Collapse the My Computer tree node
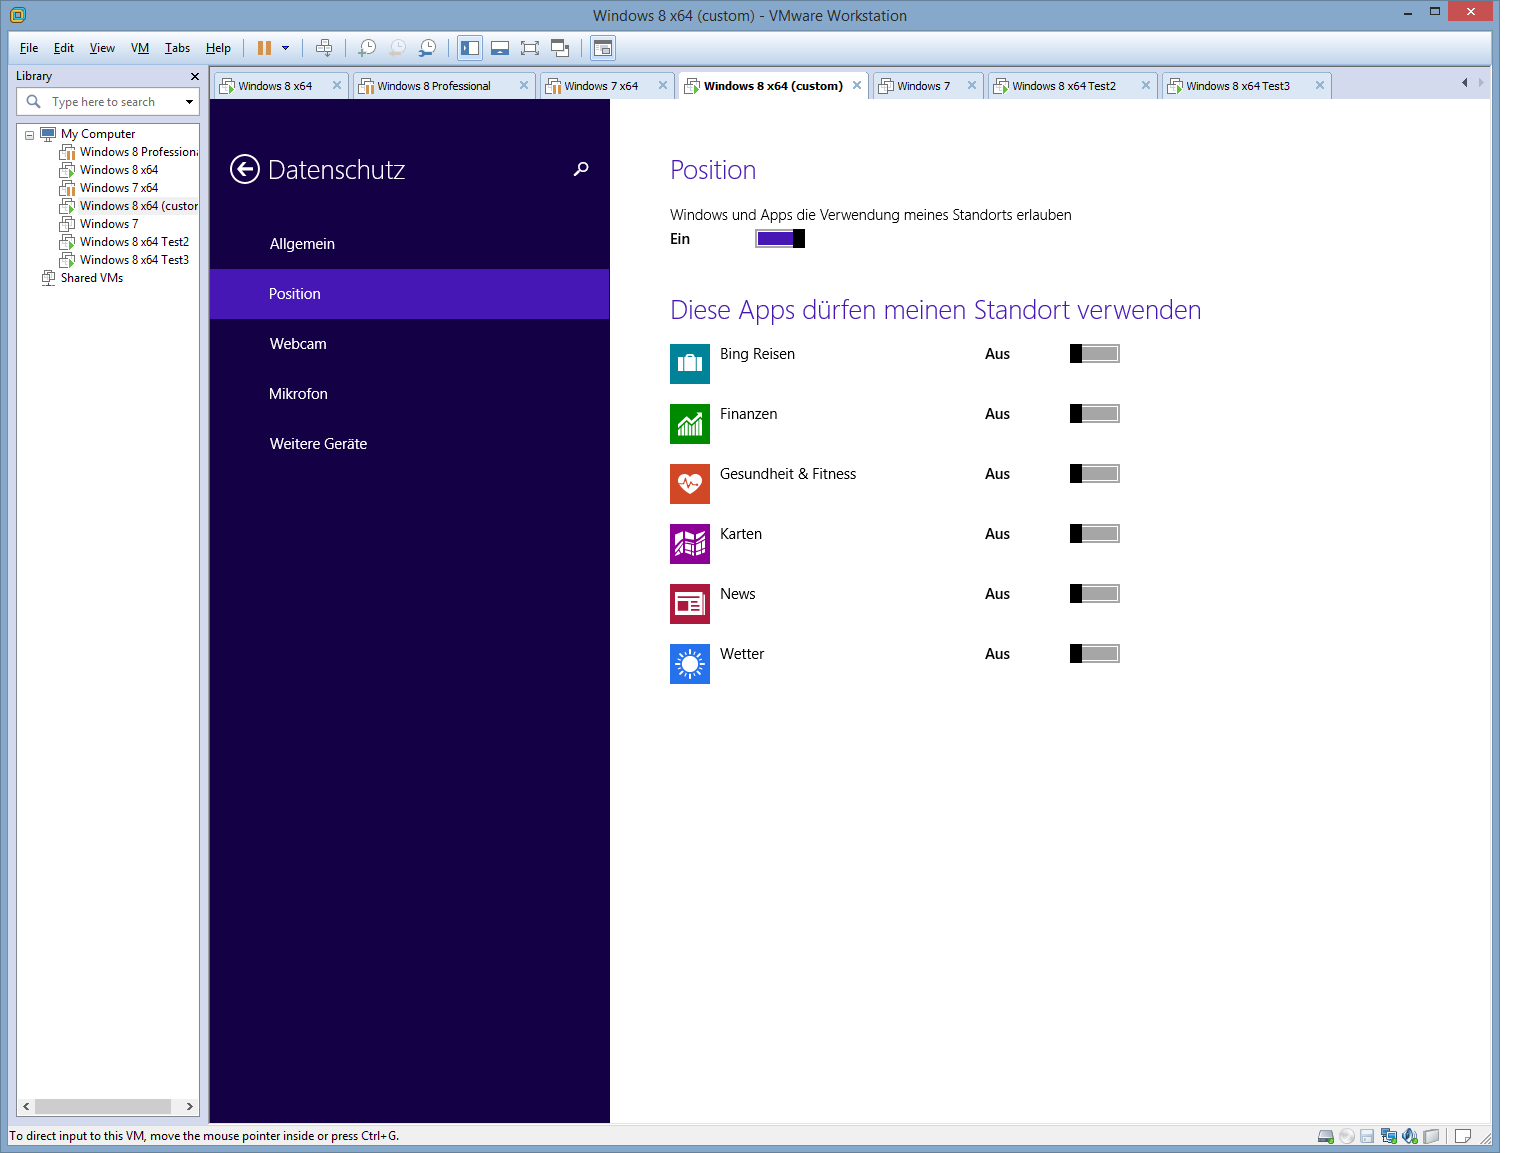The height and width of the screenshot is (1153, 1536). tap(29, 135)
